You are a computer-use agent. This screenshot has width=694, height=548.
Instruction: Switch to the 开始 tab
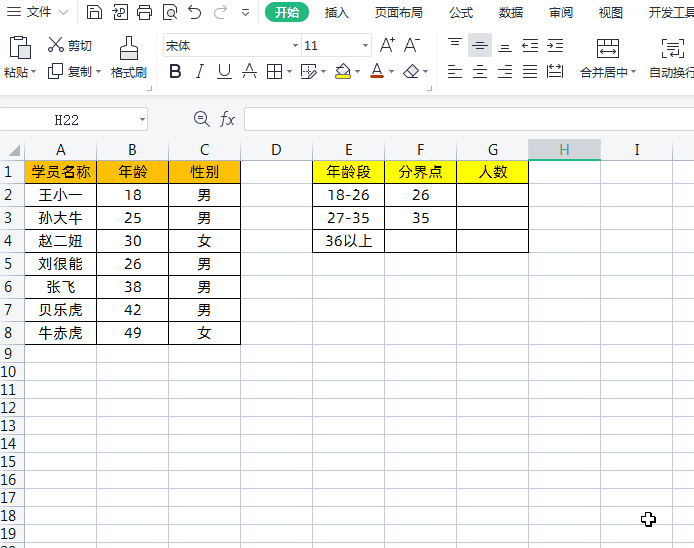[x=287, y=12]
